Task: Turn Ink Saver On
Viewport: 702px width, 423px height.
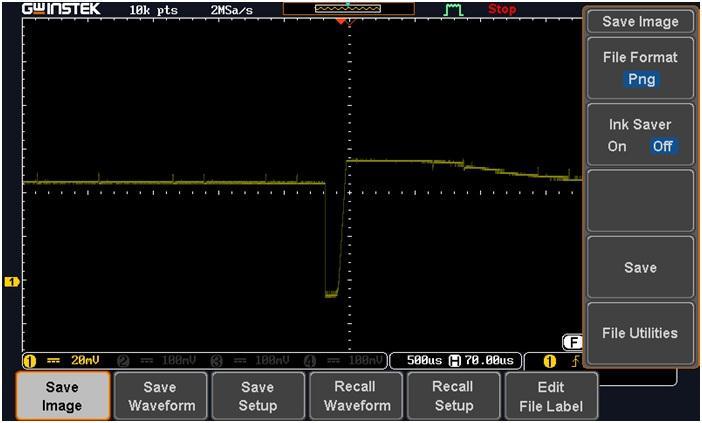Action: click(x=617, y=146)
